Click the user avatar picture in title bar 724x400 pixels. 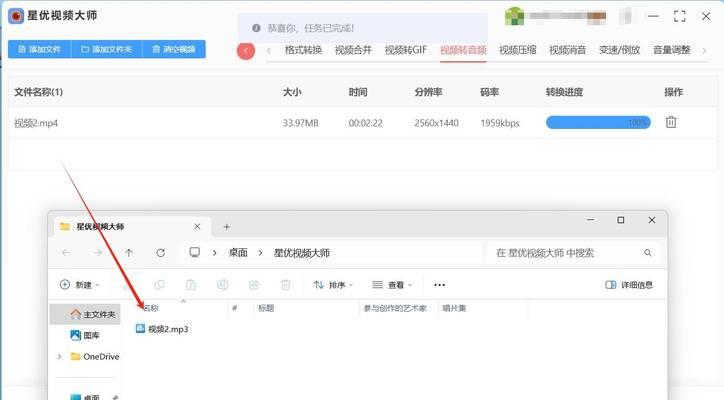click(x=514, y=16)
